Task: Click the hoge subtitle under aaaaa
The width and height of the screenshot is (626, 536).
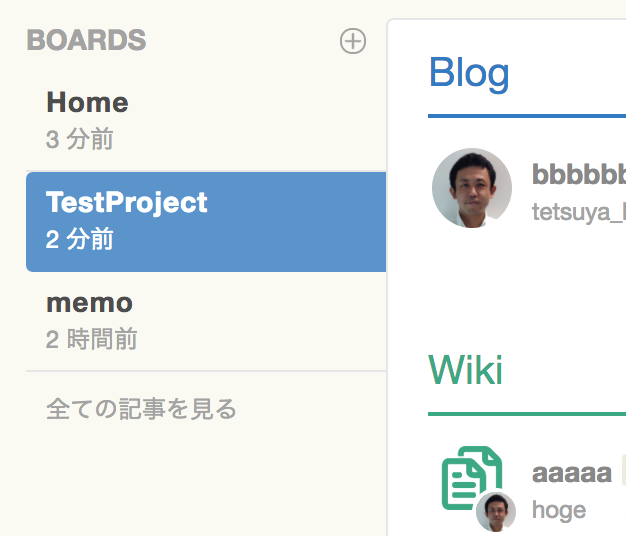Action: tap(559, 510)
